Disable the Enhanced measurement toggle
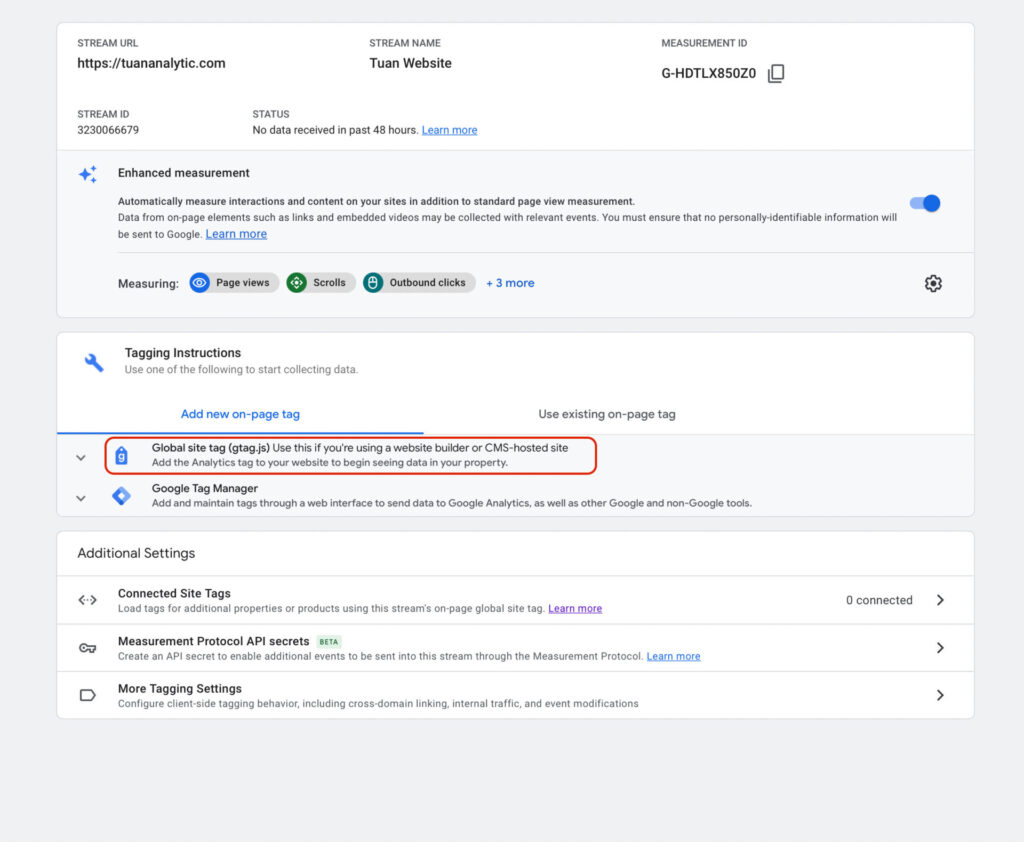The width and height of the screenshot is (1024, 842). tap(925, 203)
